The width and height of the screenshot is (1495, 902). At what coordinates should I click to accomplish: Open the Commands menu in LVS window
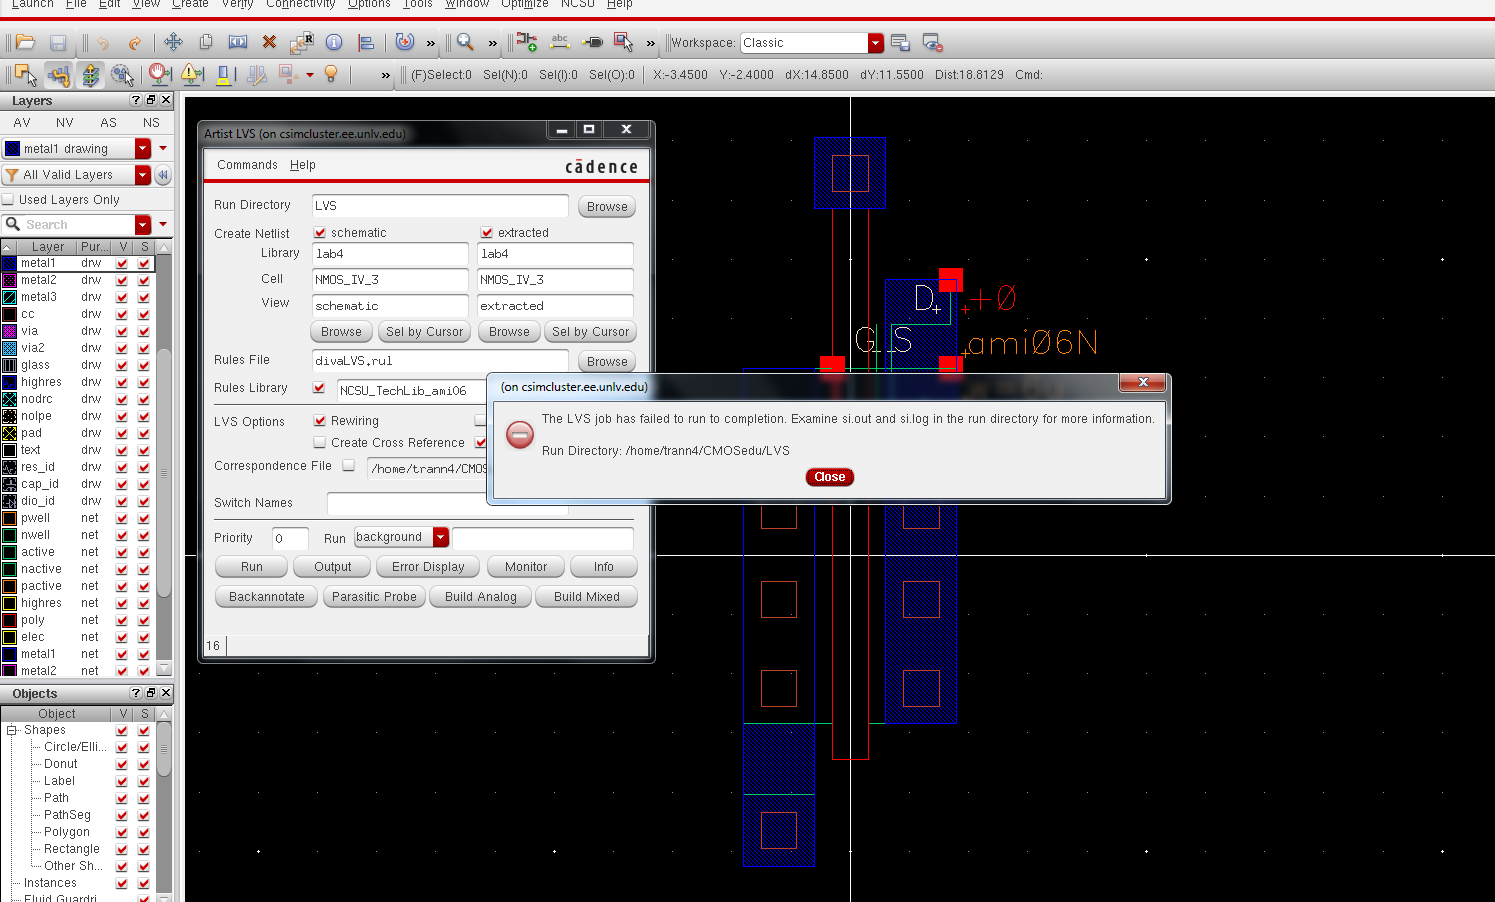pos(247,165)
